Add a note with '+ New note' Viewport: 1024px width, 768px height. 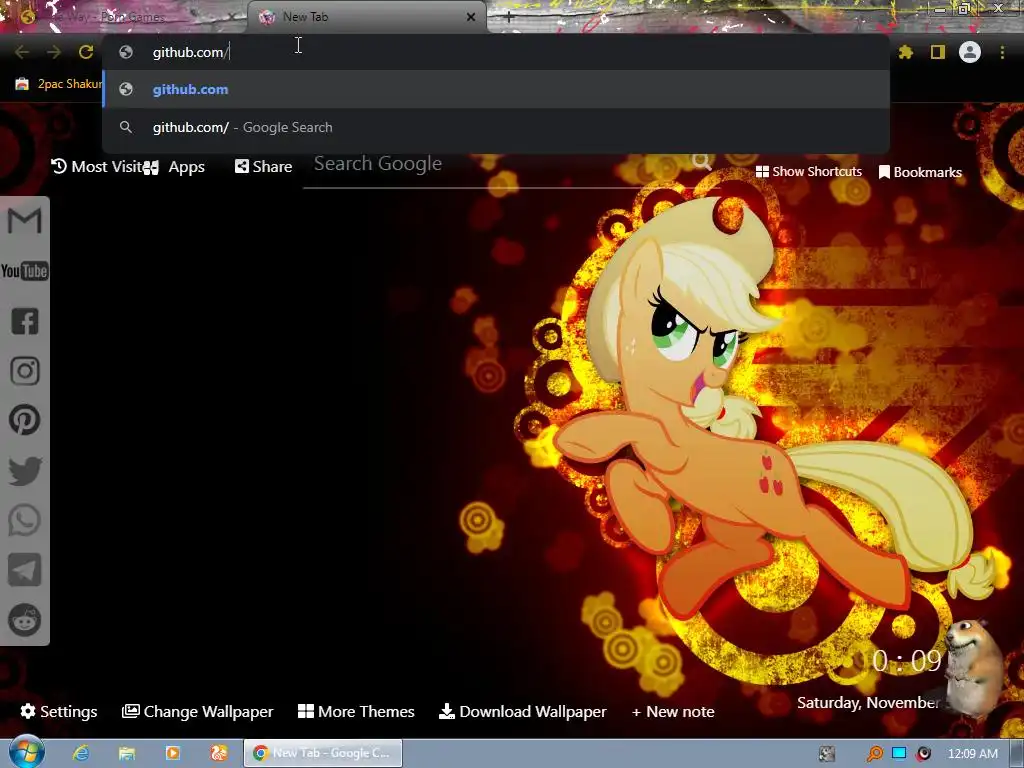coord(673,711)
